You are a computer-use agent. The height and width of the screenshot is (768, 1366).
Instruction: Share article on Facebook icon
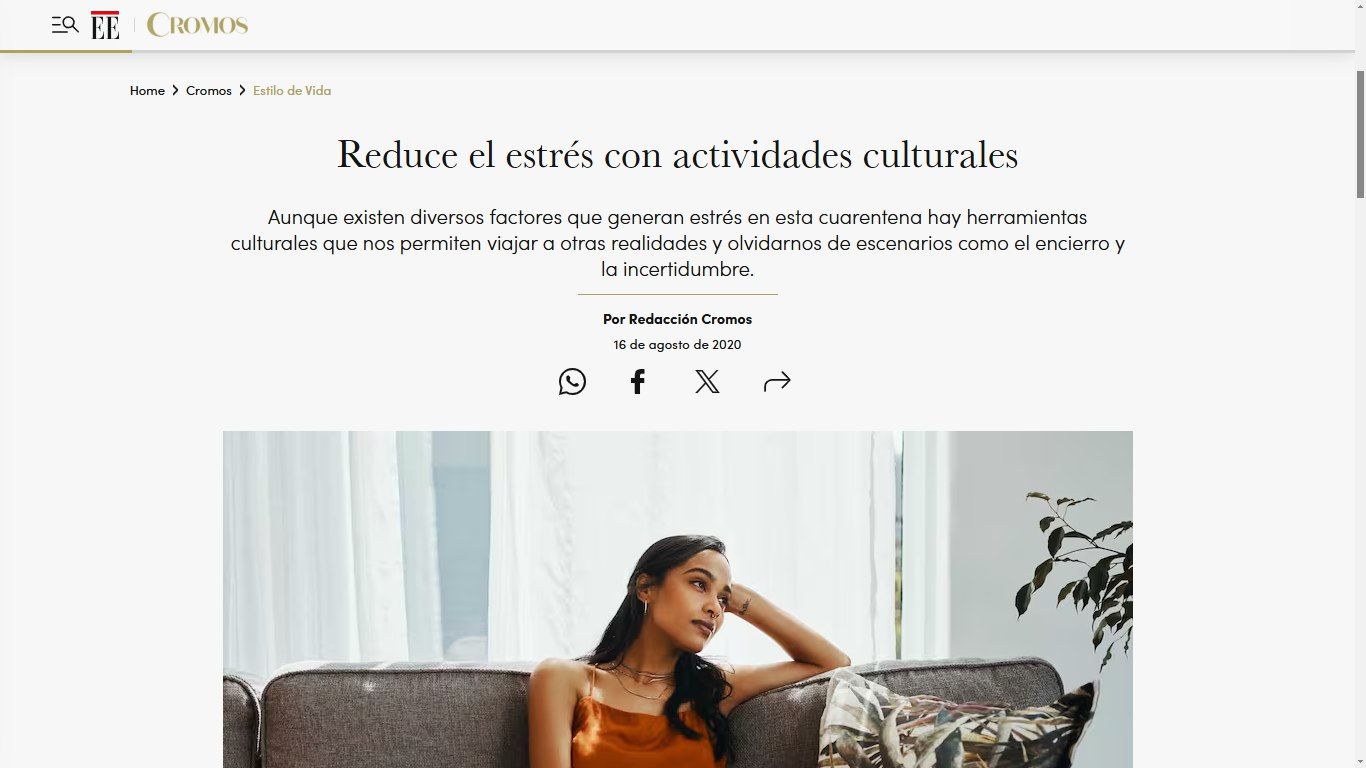(638, 381)
